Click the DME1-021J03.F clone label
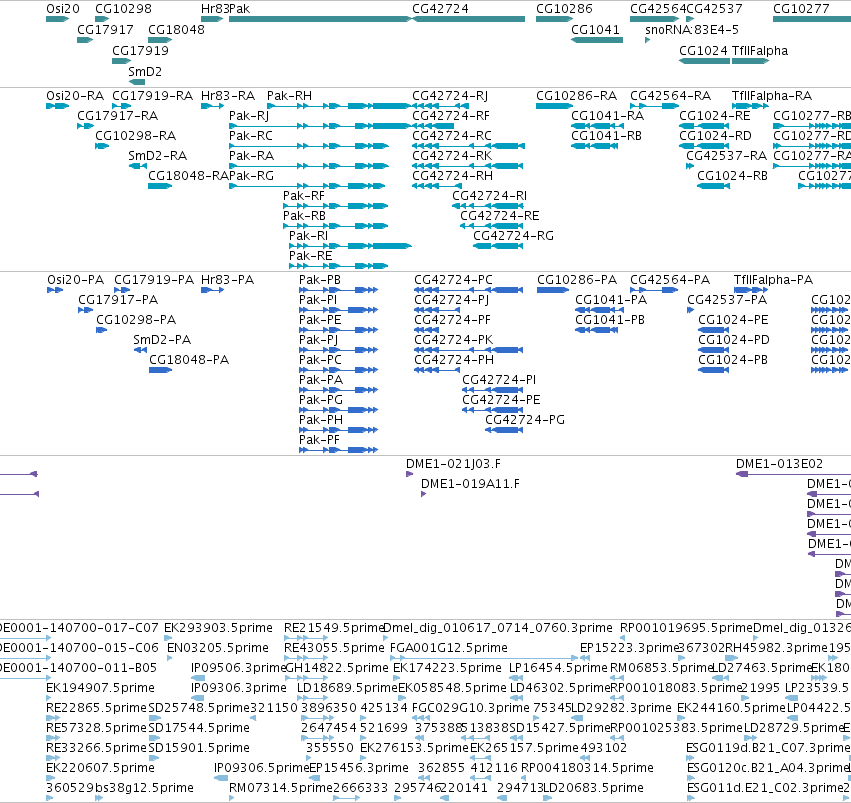This screenshot has height=803, width=851. pyautogui.click(x=453, y=464)
